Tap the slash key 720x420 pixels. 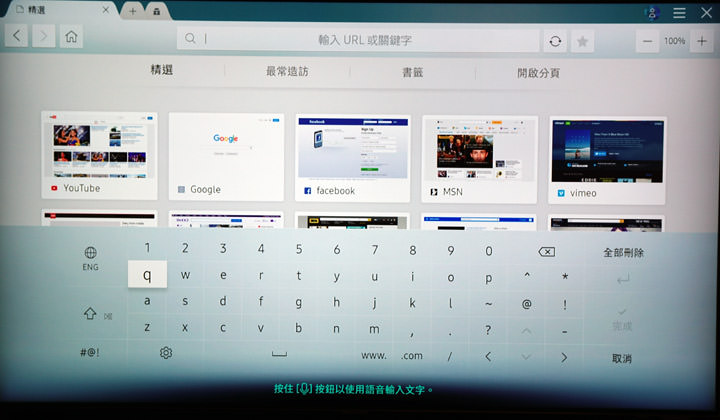pyautogui.click(x=450, y=356)
